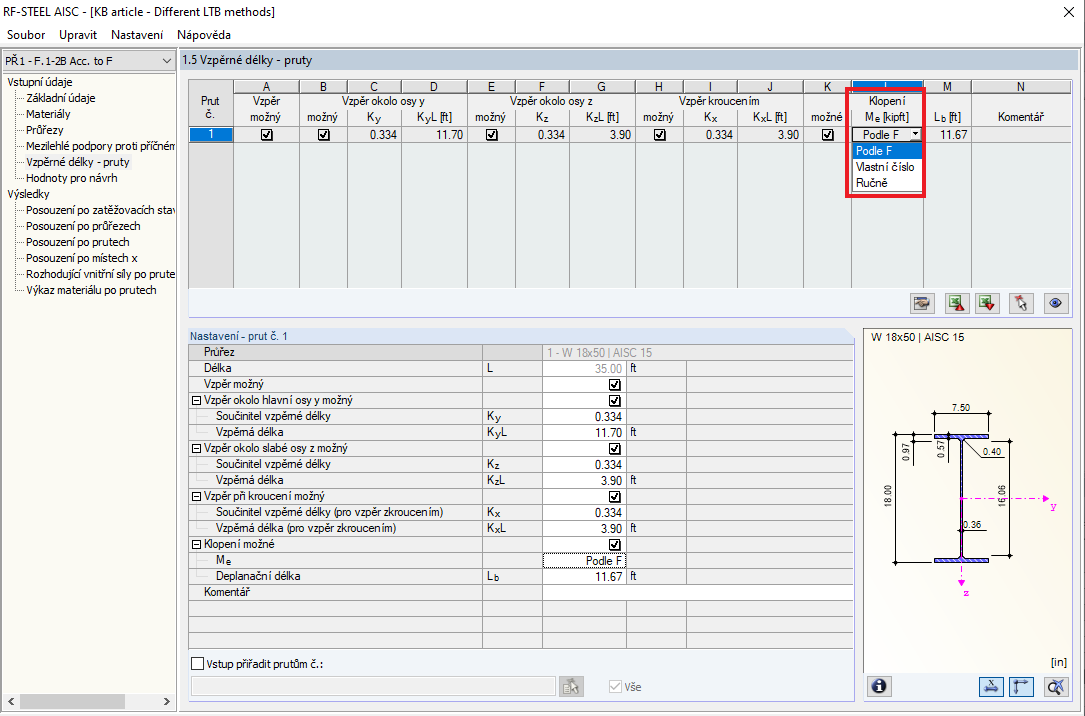Select 'Vlastní číslo' option in dropdown list

click(886, 167)
